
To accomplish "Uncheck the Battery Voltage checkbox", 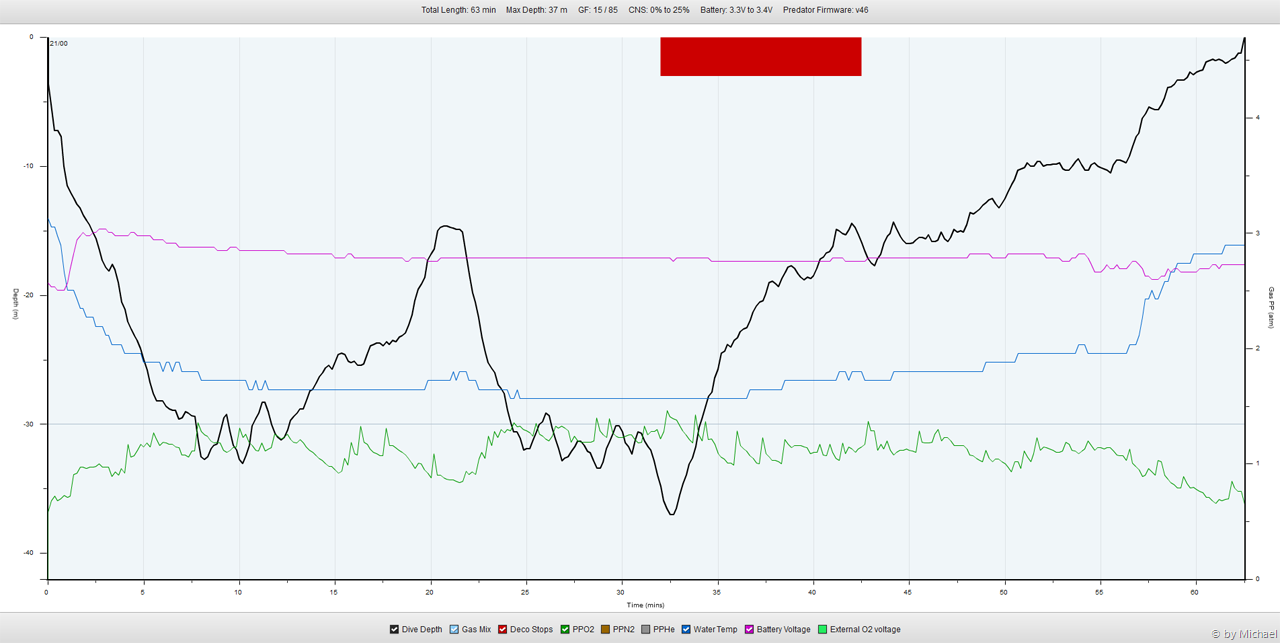I will coord(750,630).
